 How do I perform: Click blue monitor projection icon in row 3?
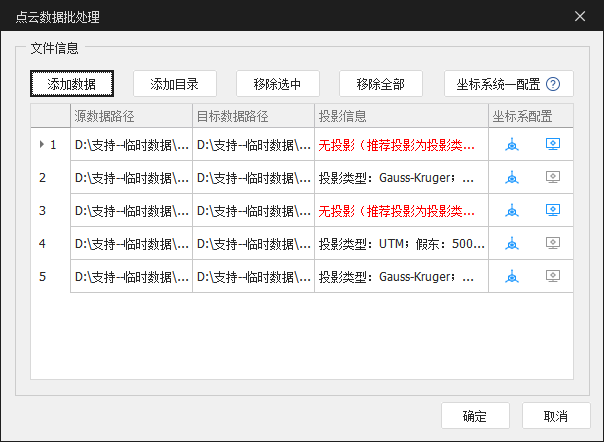click(x=552, y=211)
